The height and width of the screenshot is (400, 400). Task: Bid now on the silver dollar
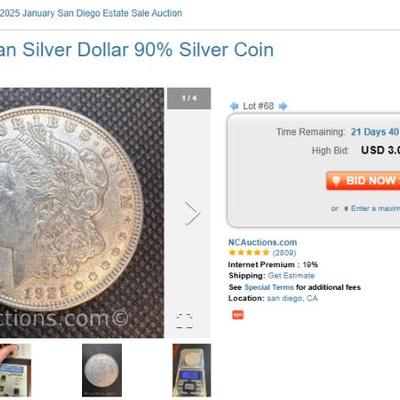(x=363, y=181)
